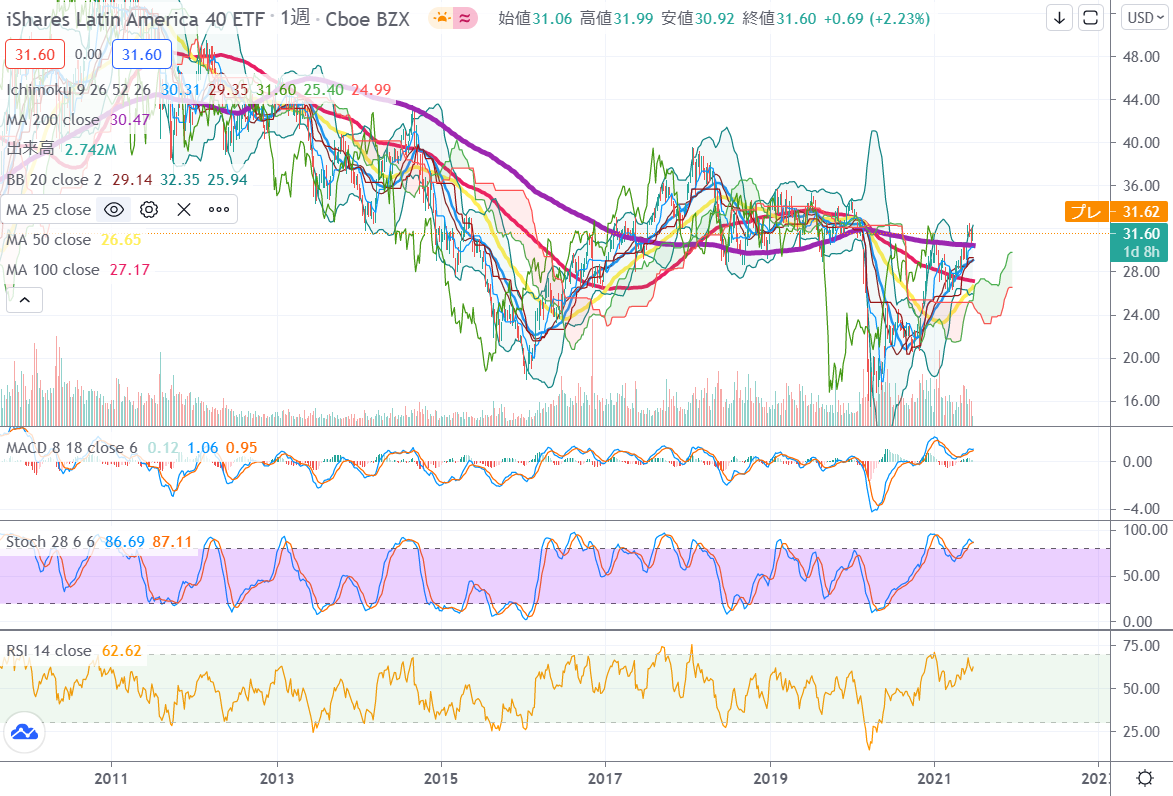The image size is (1173, 796).
Task: Click the 2011 label on time axis
Action: click(111, 779)
